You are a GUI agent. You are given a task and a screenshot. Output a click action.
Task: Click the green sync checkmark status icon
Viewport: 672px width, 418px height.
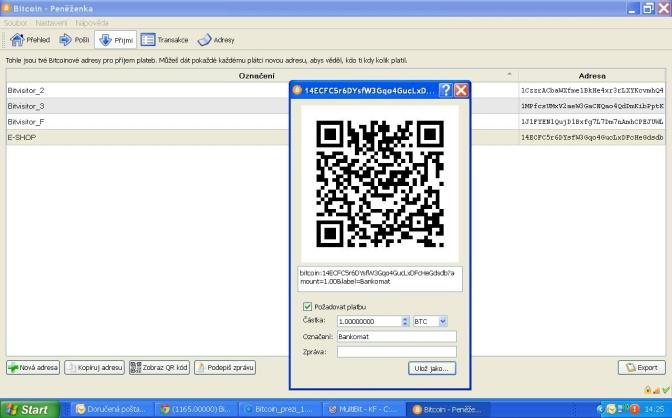pyautogui.click(x=665, y=390)
